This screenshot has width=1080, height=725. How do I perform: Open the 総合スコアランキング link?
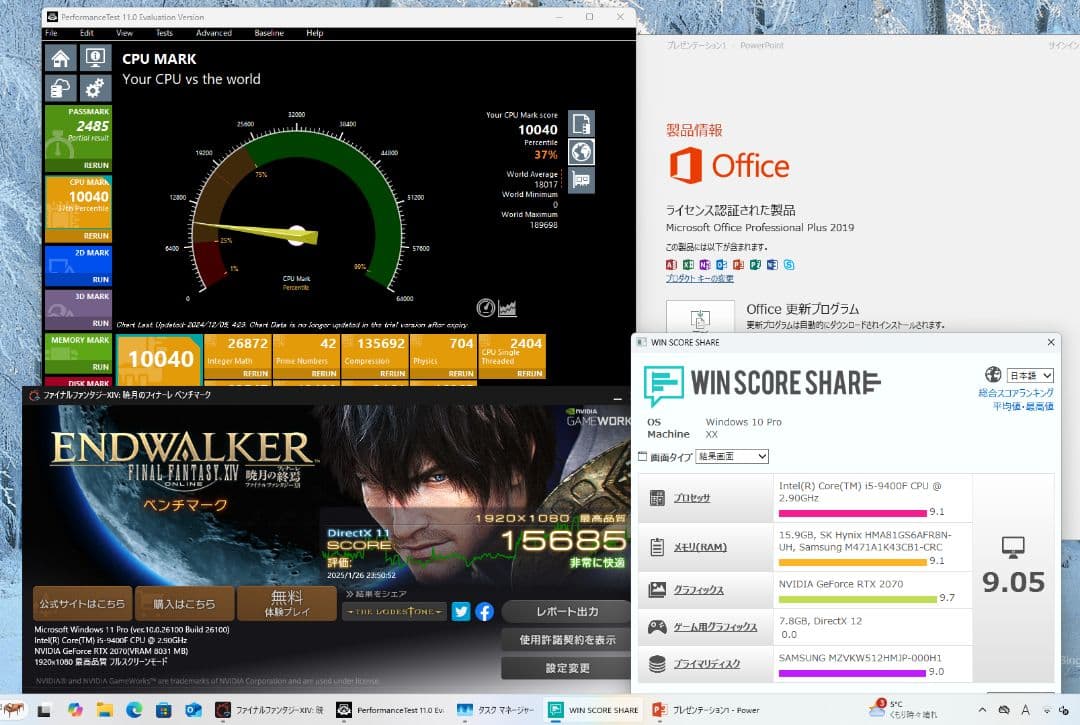[1014, 392]
